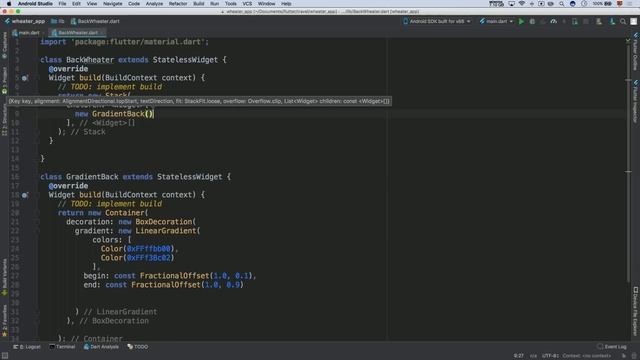
Task: Collapse the return Container fold at line 20
Action: point(37,213)
